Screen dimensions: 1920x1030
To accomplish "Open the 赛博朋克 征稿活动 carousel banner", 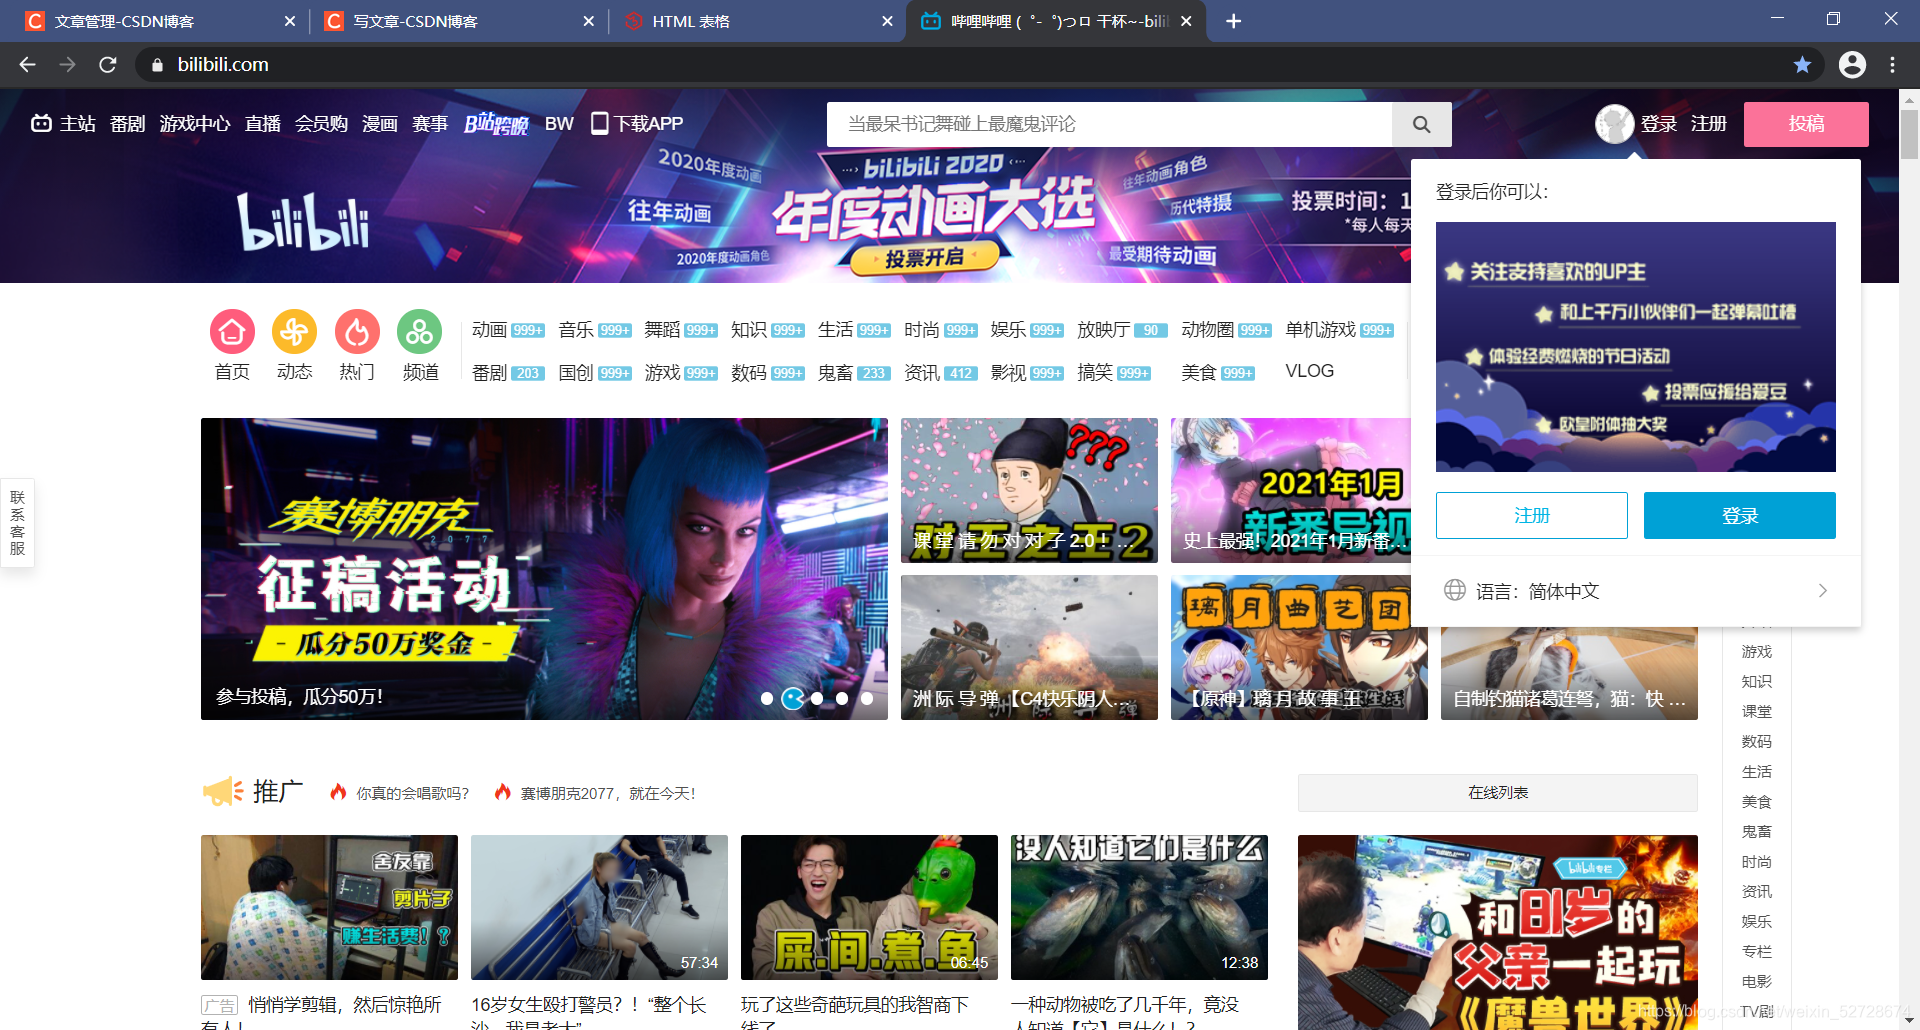I will pyautogui.click(x=544, y=568).
